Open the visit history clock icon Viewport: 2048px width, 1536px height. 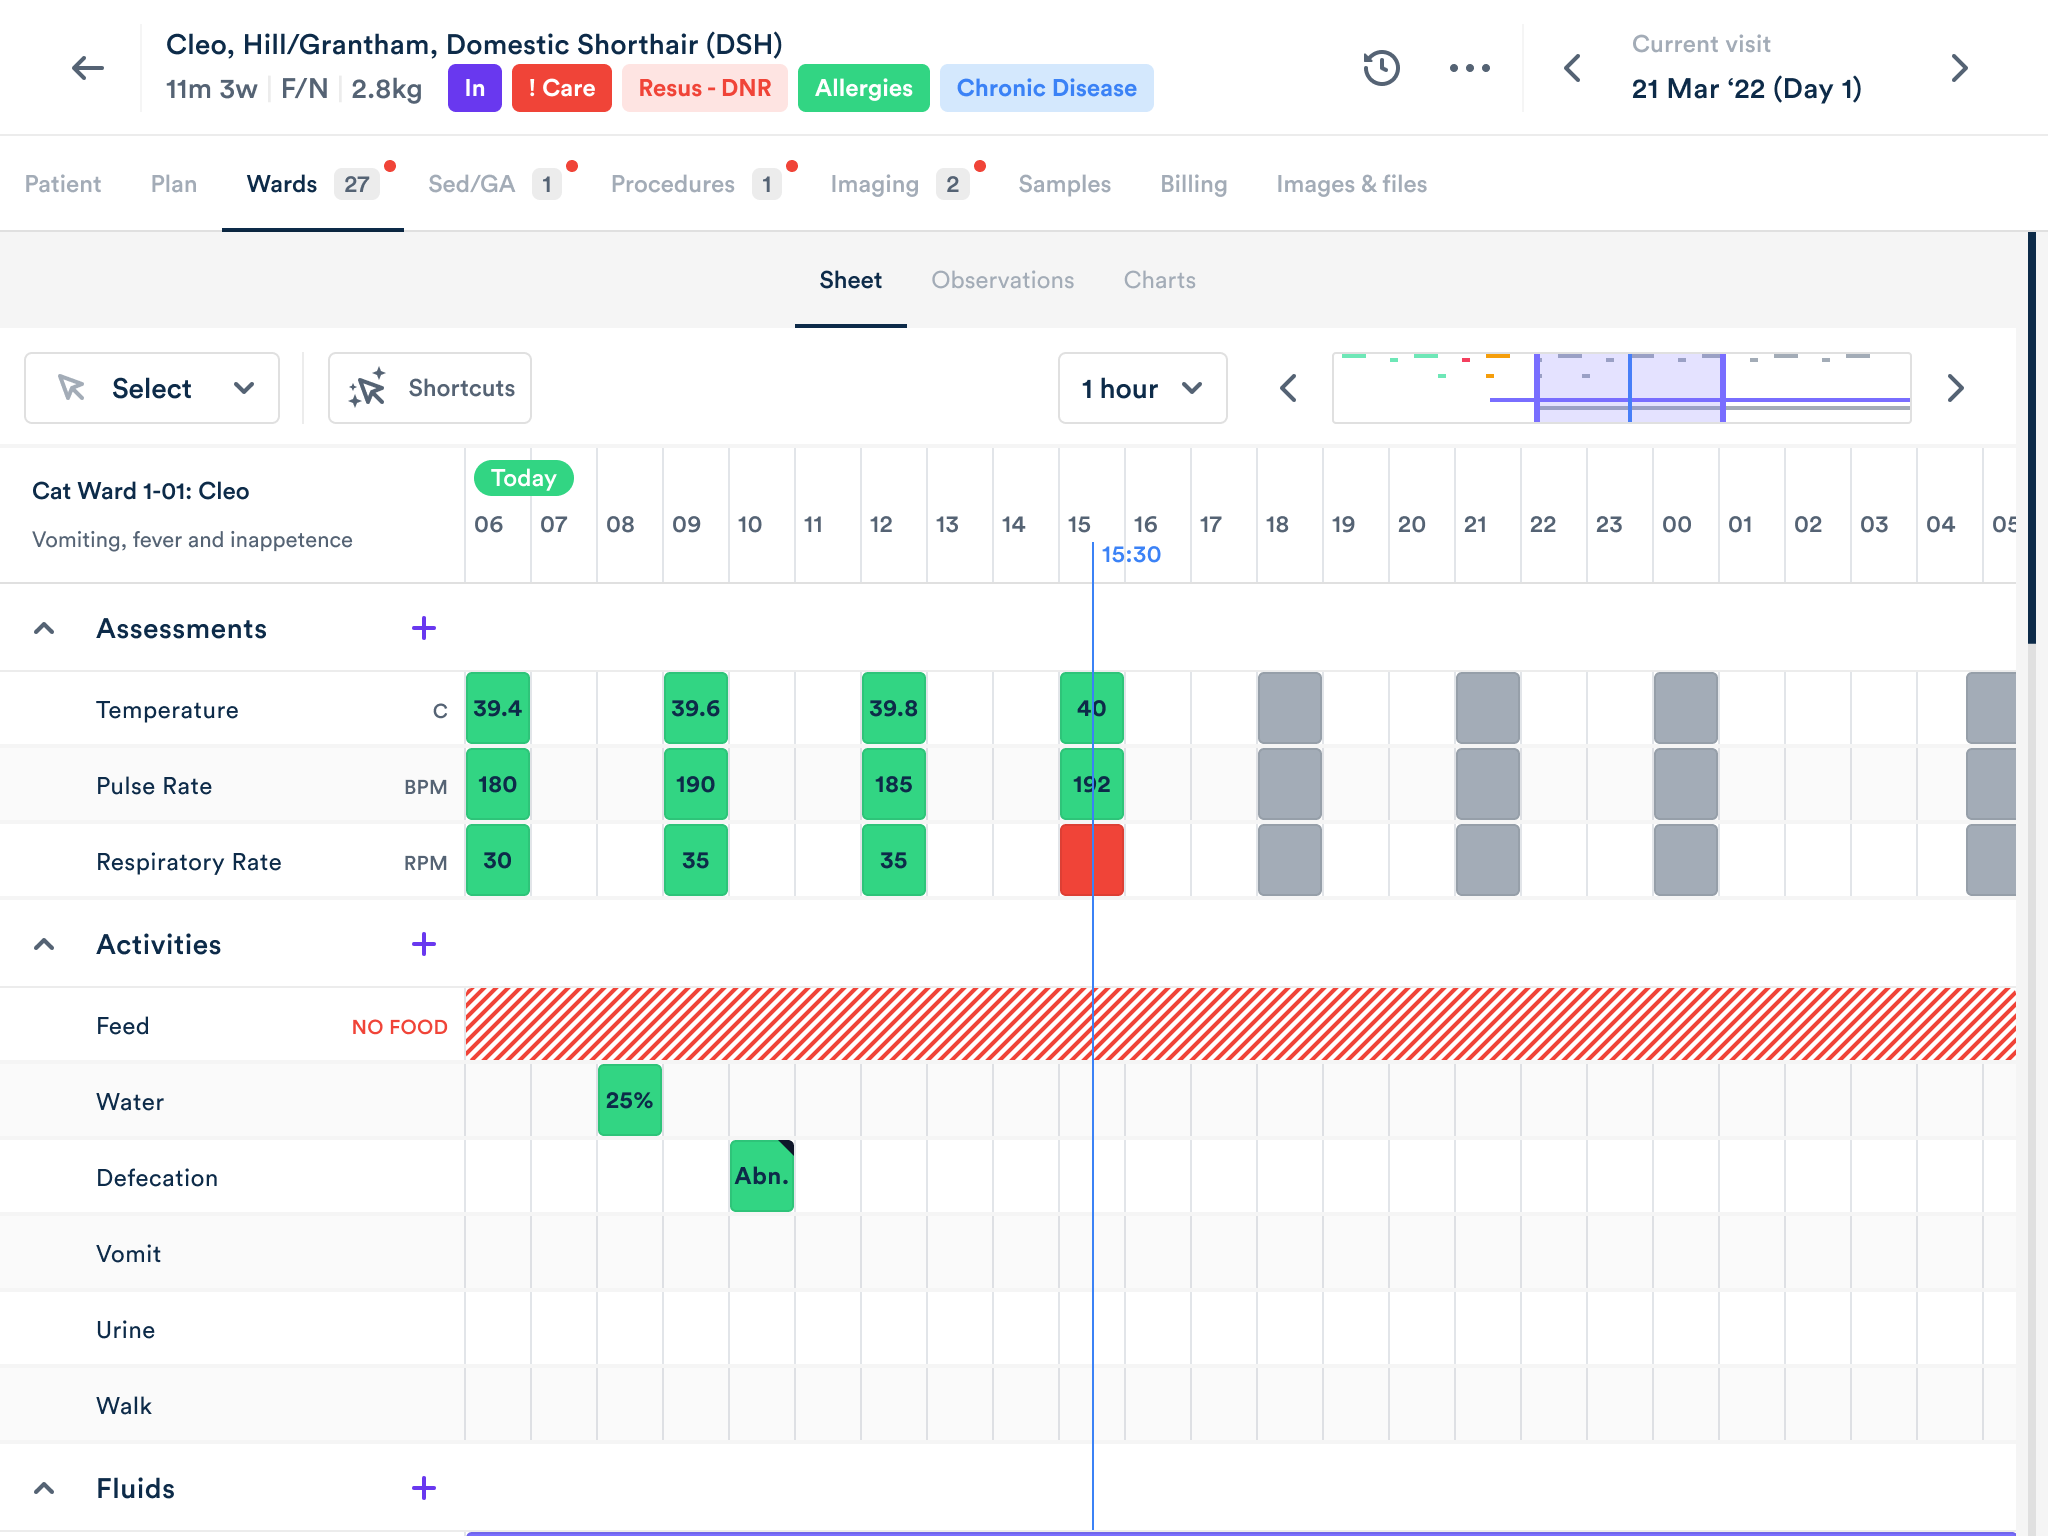(x=1381, y=68)
